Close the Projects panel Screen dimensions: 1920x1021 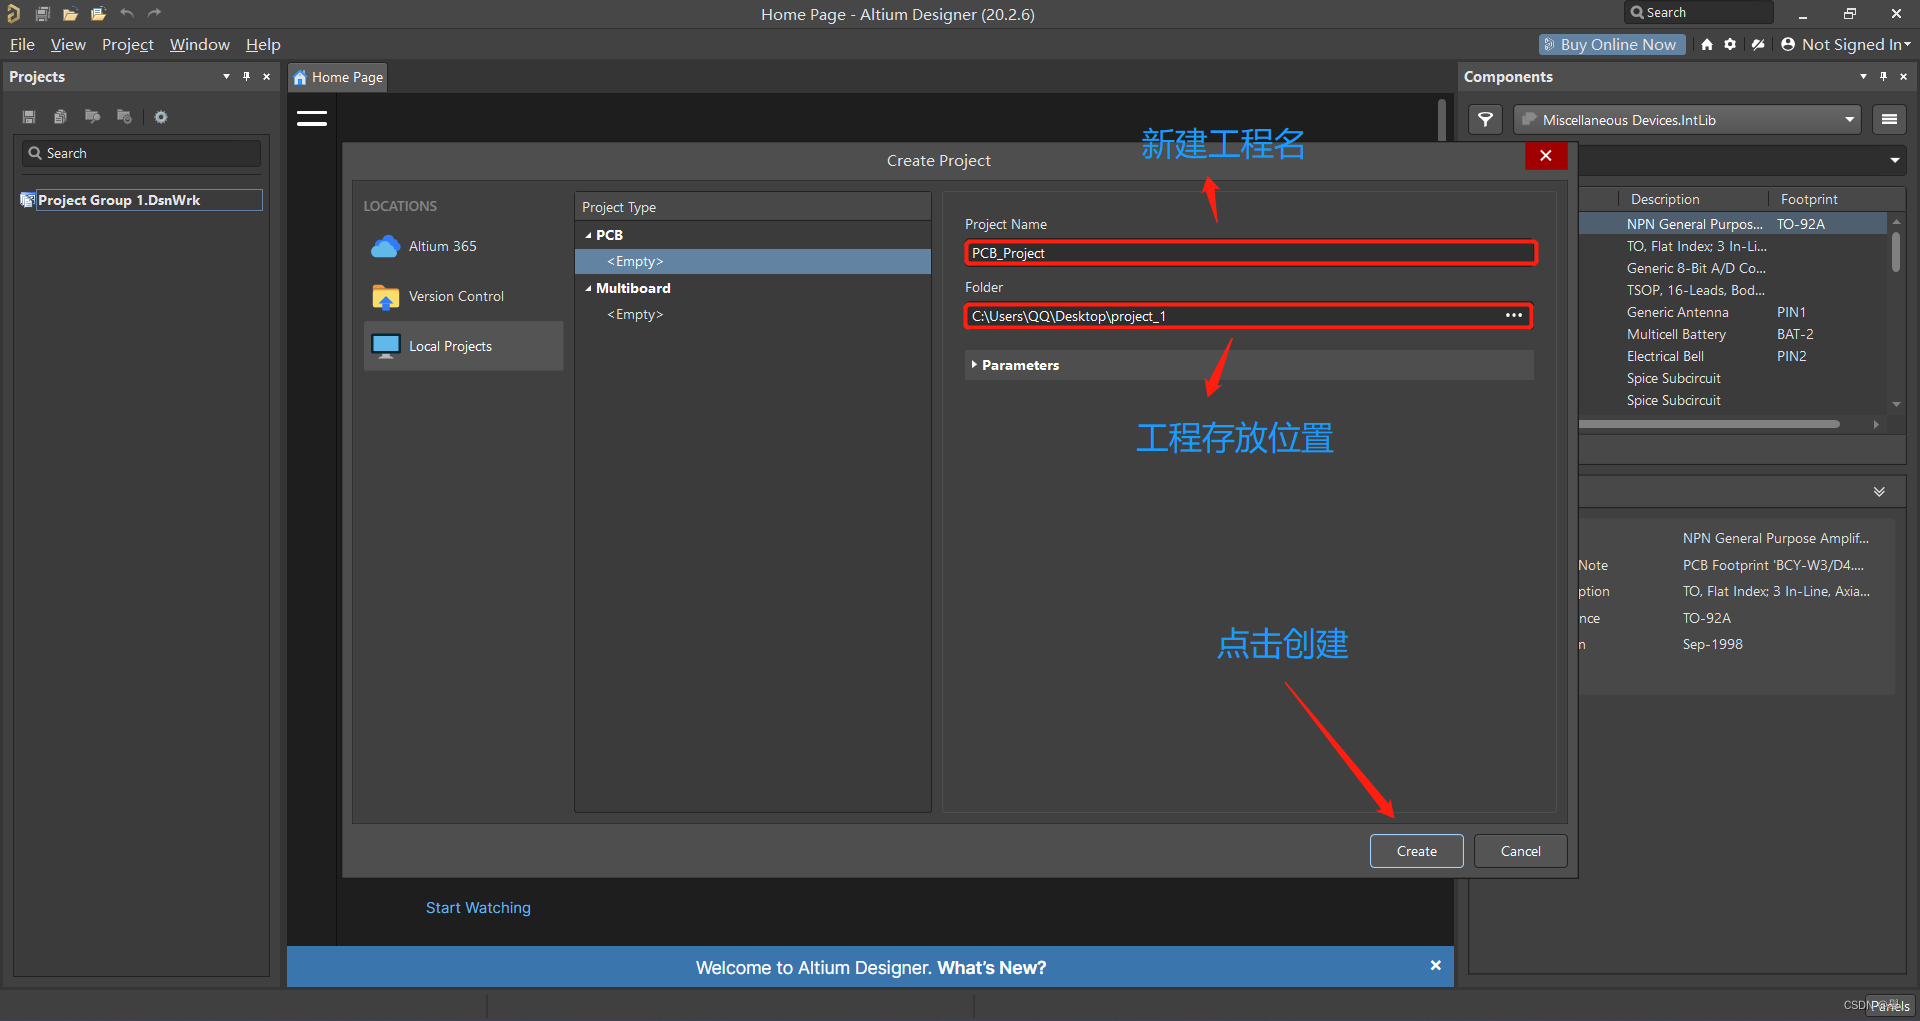266,77
